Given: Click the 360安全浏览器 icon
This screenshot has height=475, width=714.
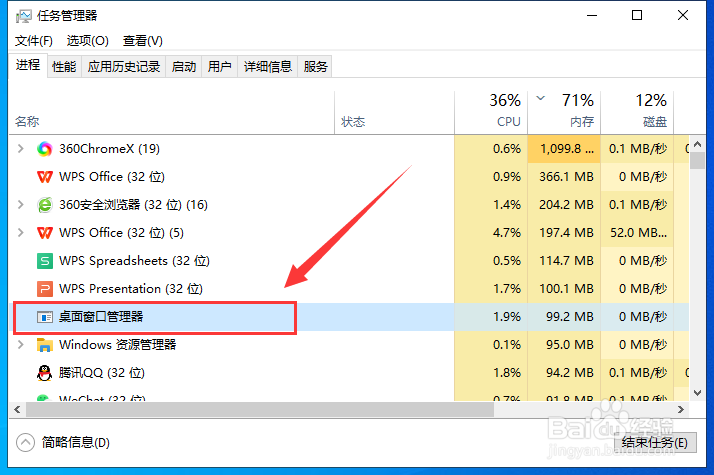Looking at the screenshot, I should [x=45, y=205].
